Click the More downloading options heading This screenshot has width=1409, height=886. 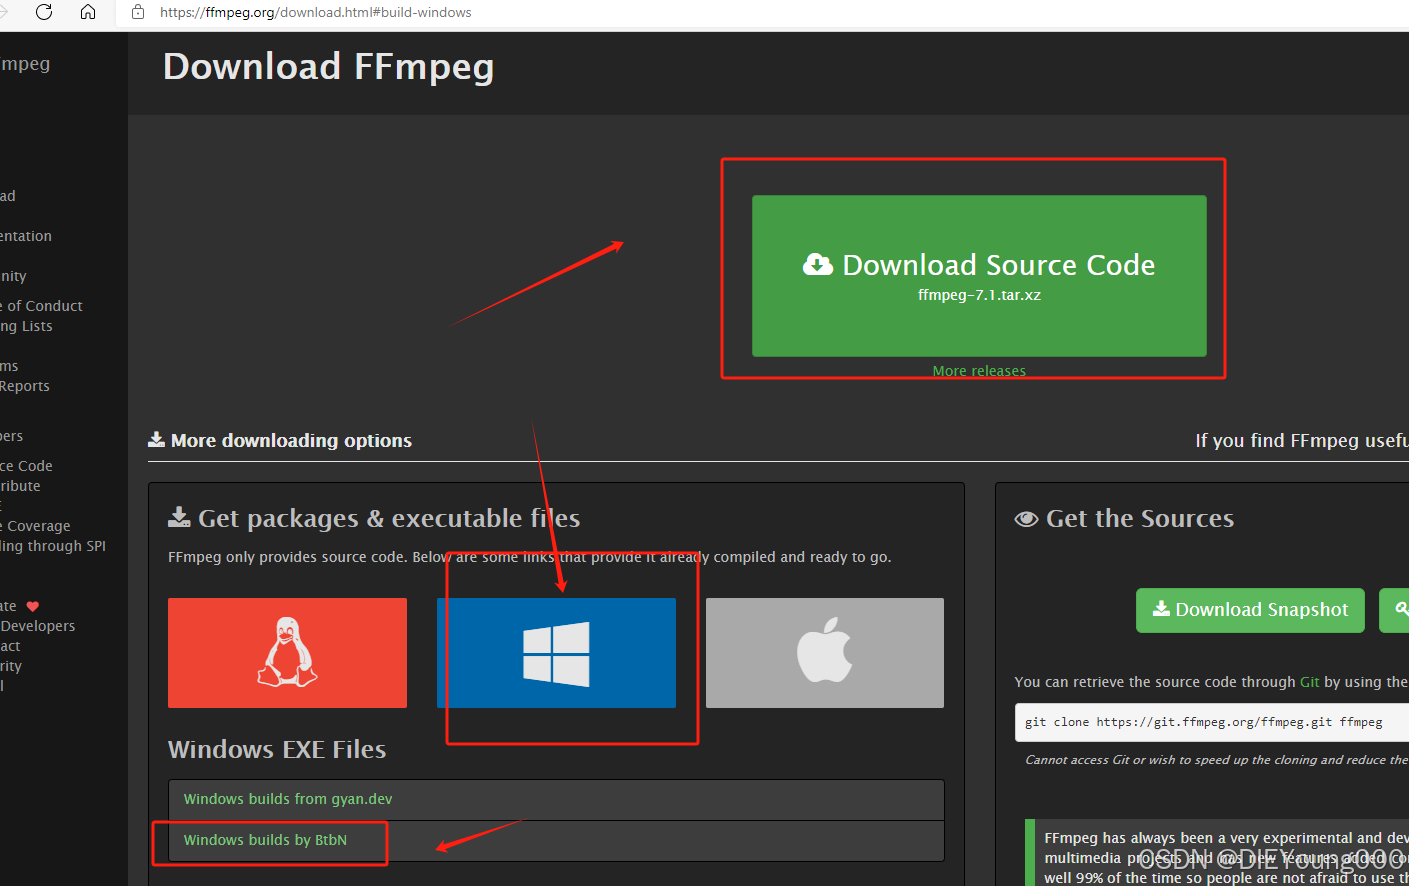(x=280, y=440)
